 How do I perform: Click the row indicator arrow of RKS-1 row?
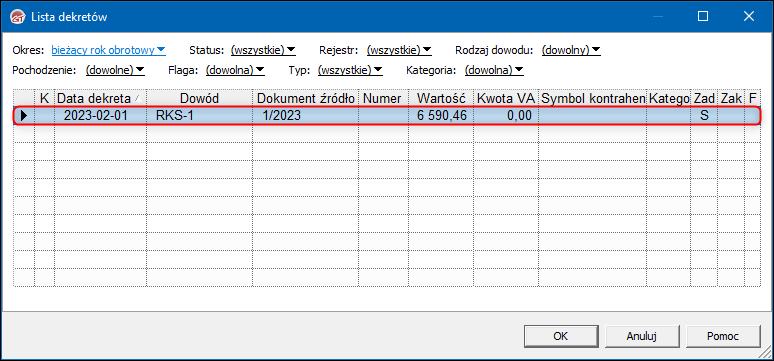(x=24, y=116)
